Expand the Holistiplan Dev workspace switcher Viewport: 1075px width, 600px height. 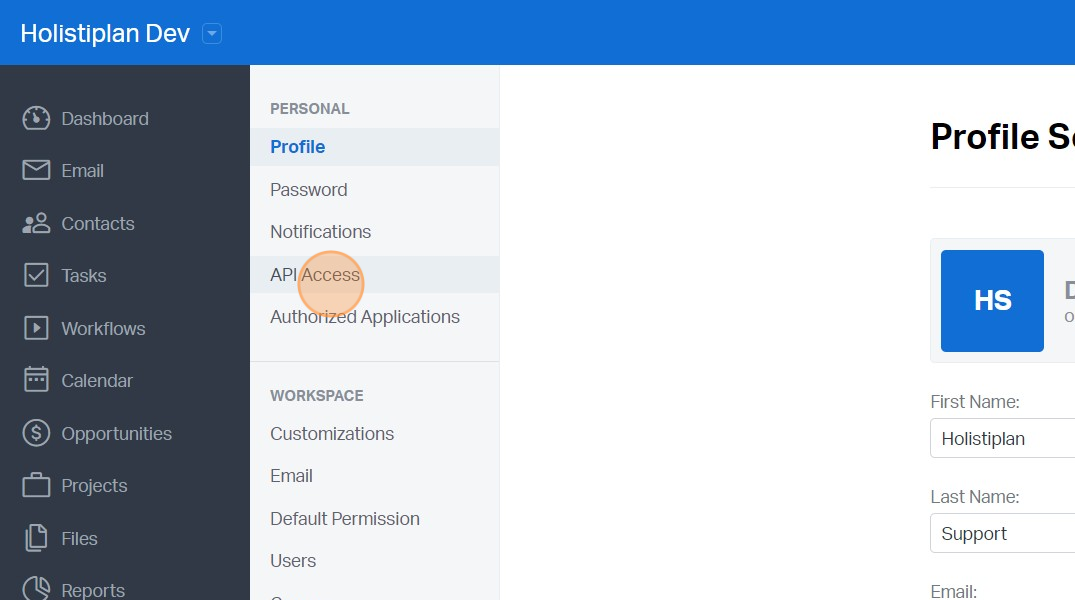(x=211, y=33)
